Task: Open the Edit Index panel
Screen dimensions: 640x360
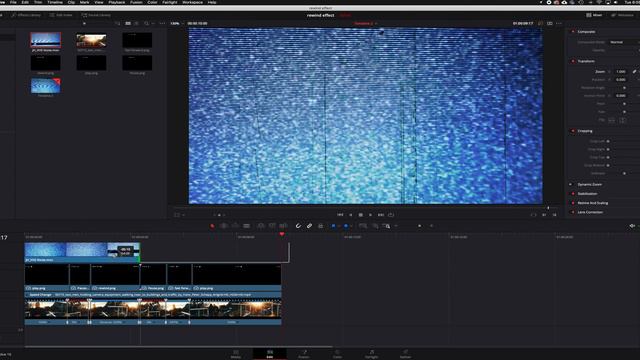Action: coord(61,15)
